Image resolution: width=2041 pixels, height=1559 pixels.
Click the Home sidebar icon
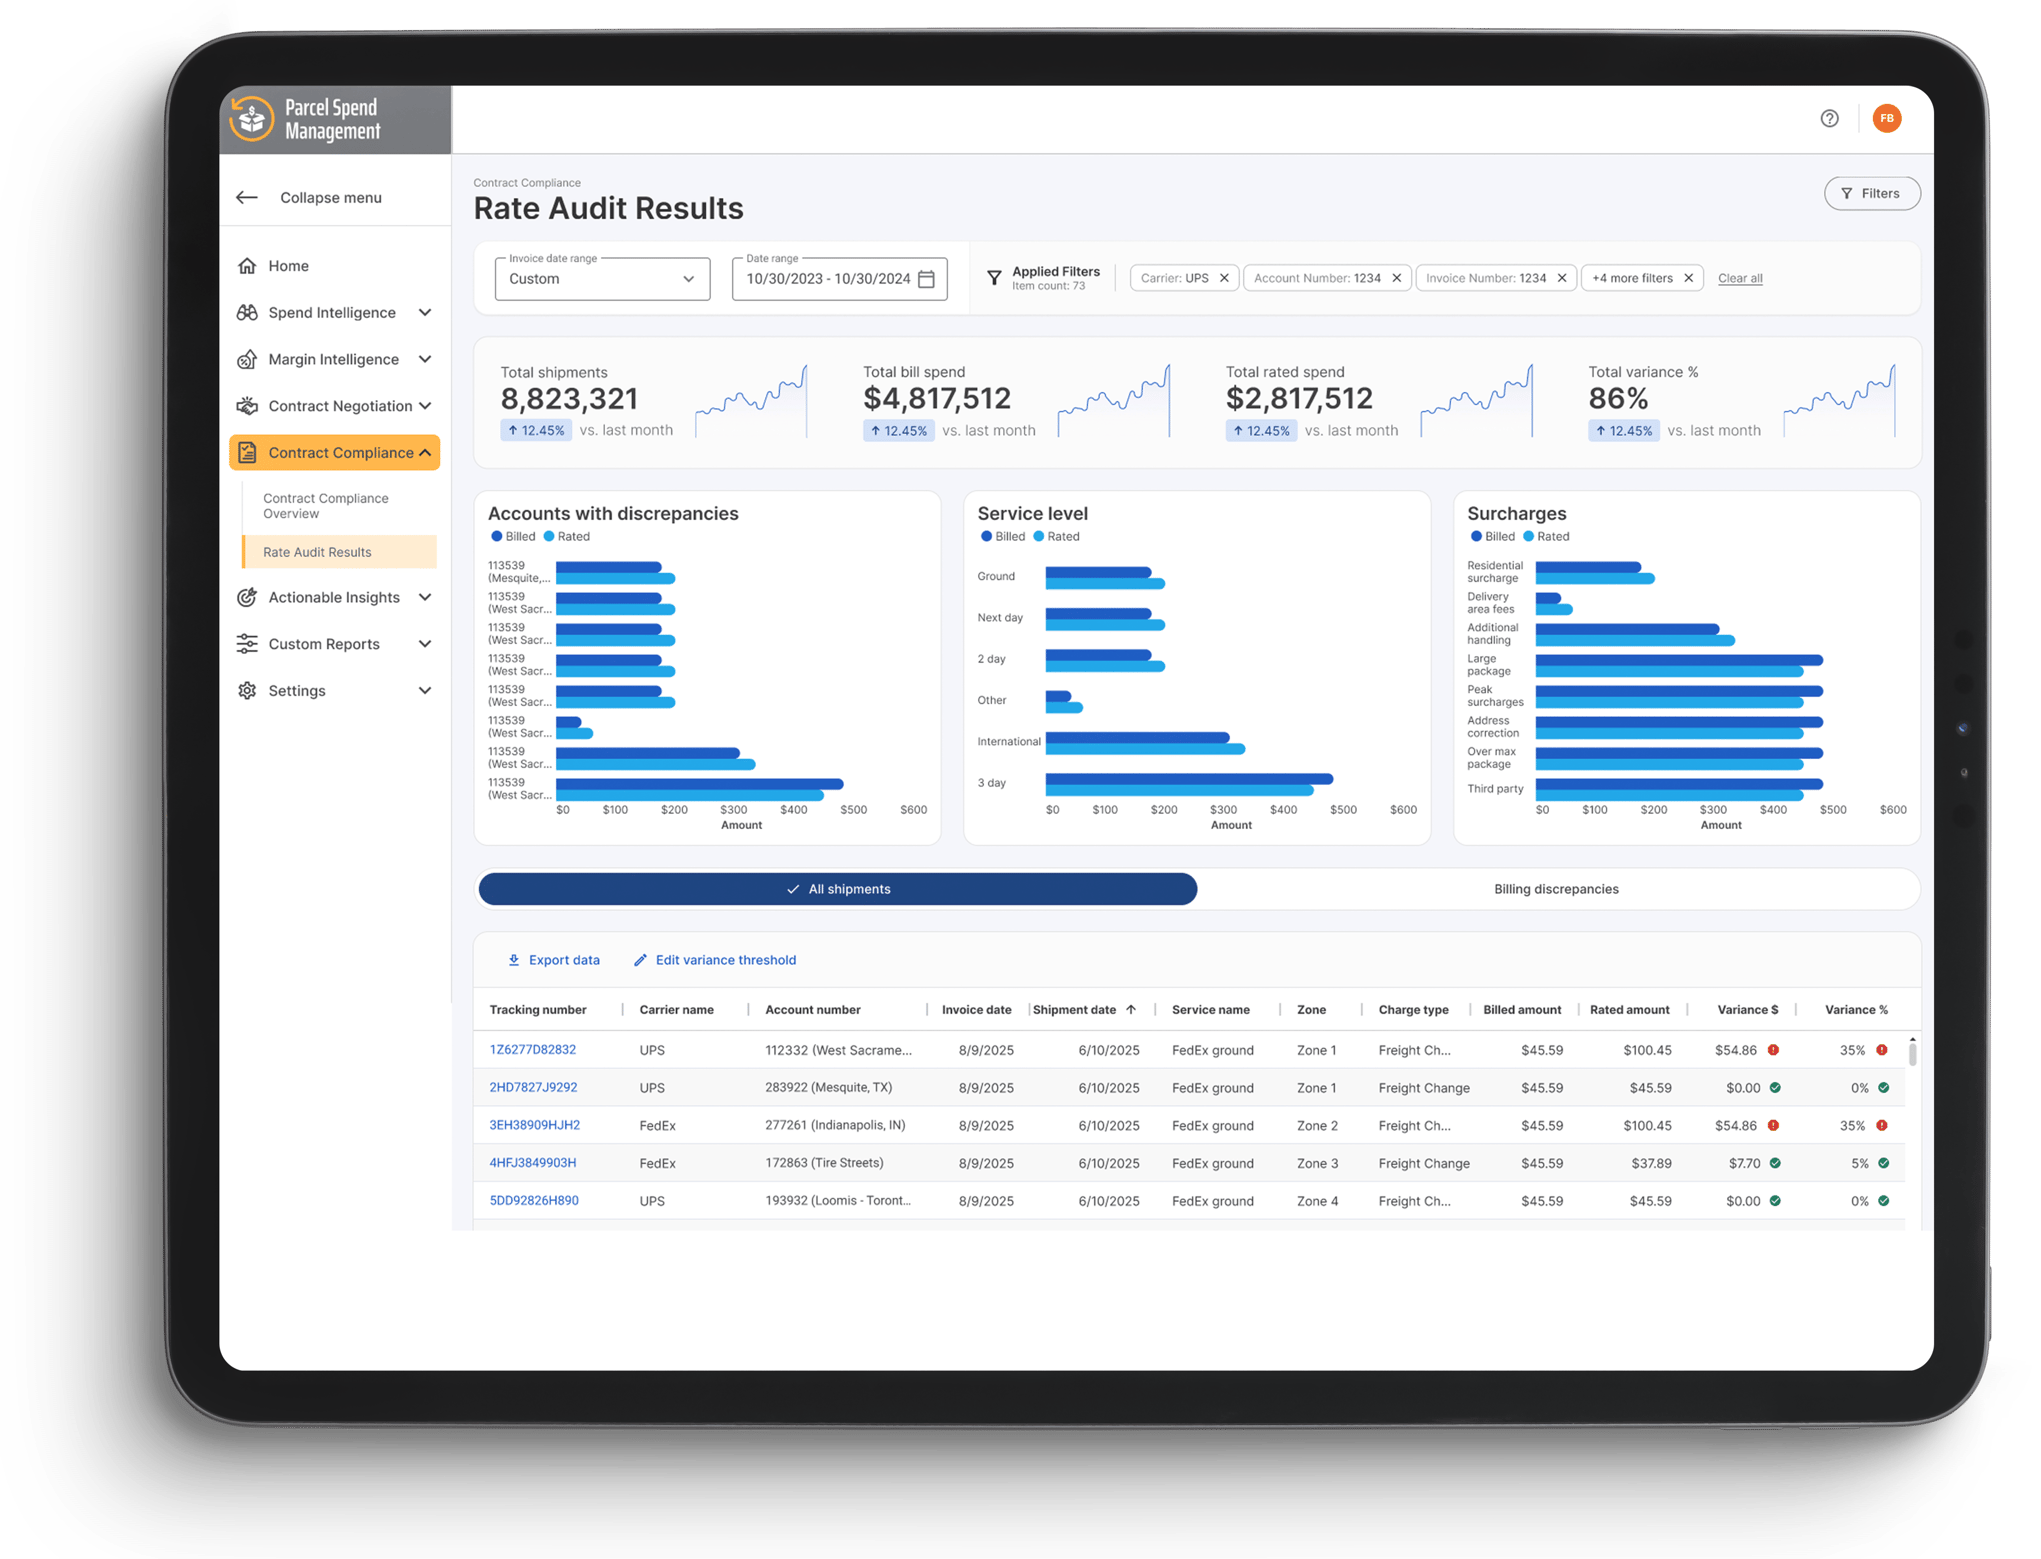247,266
